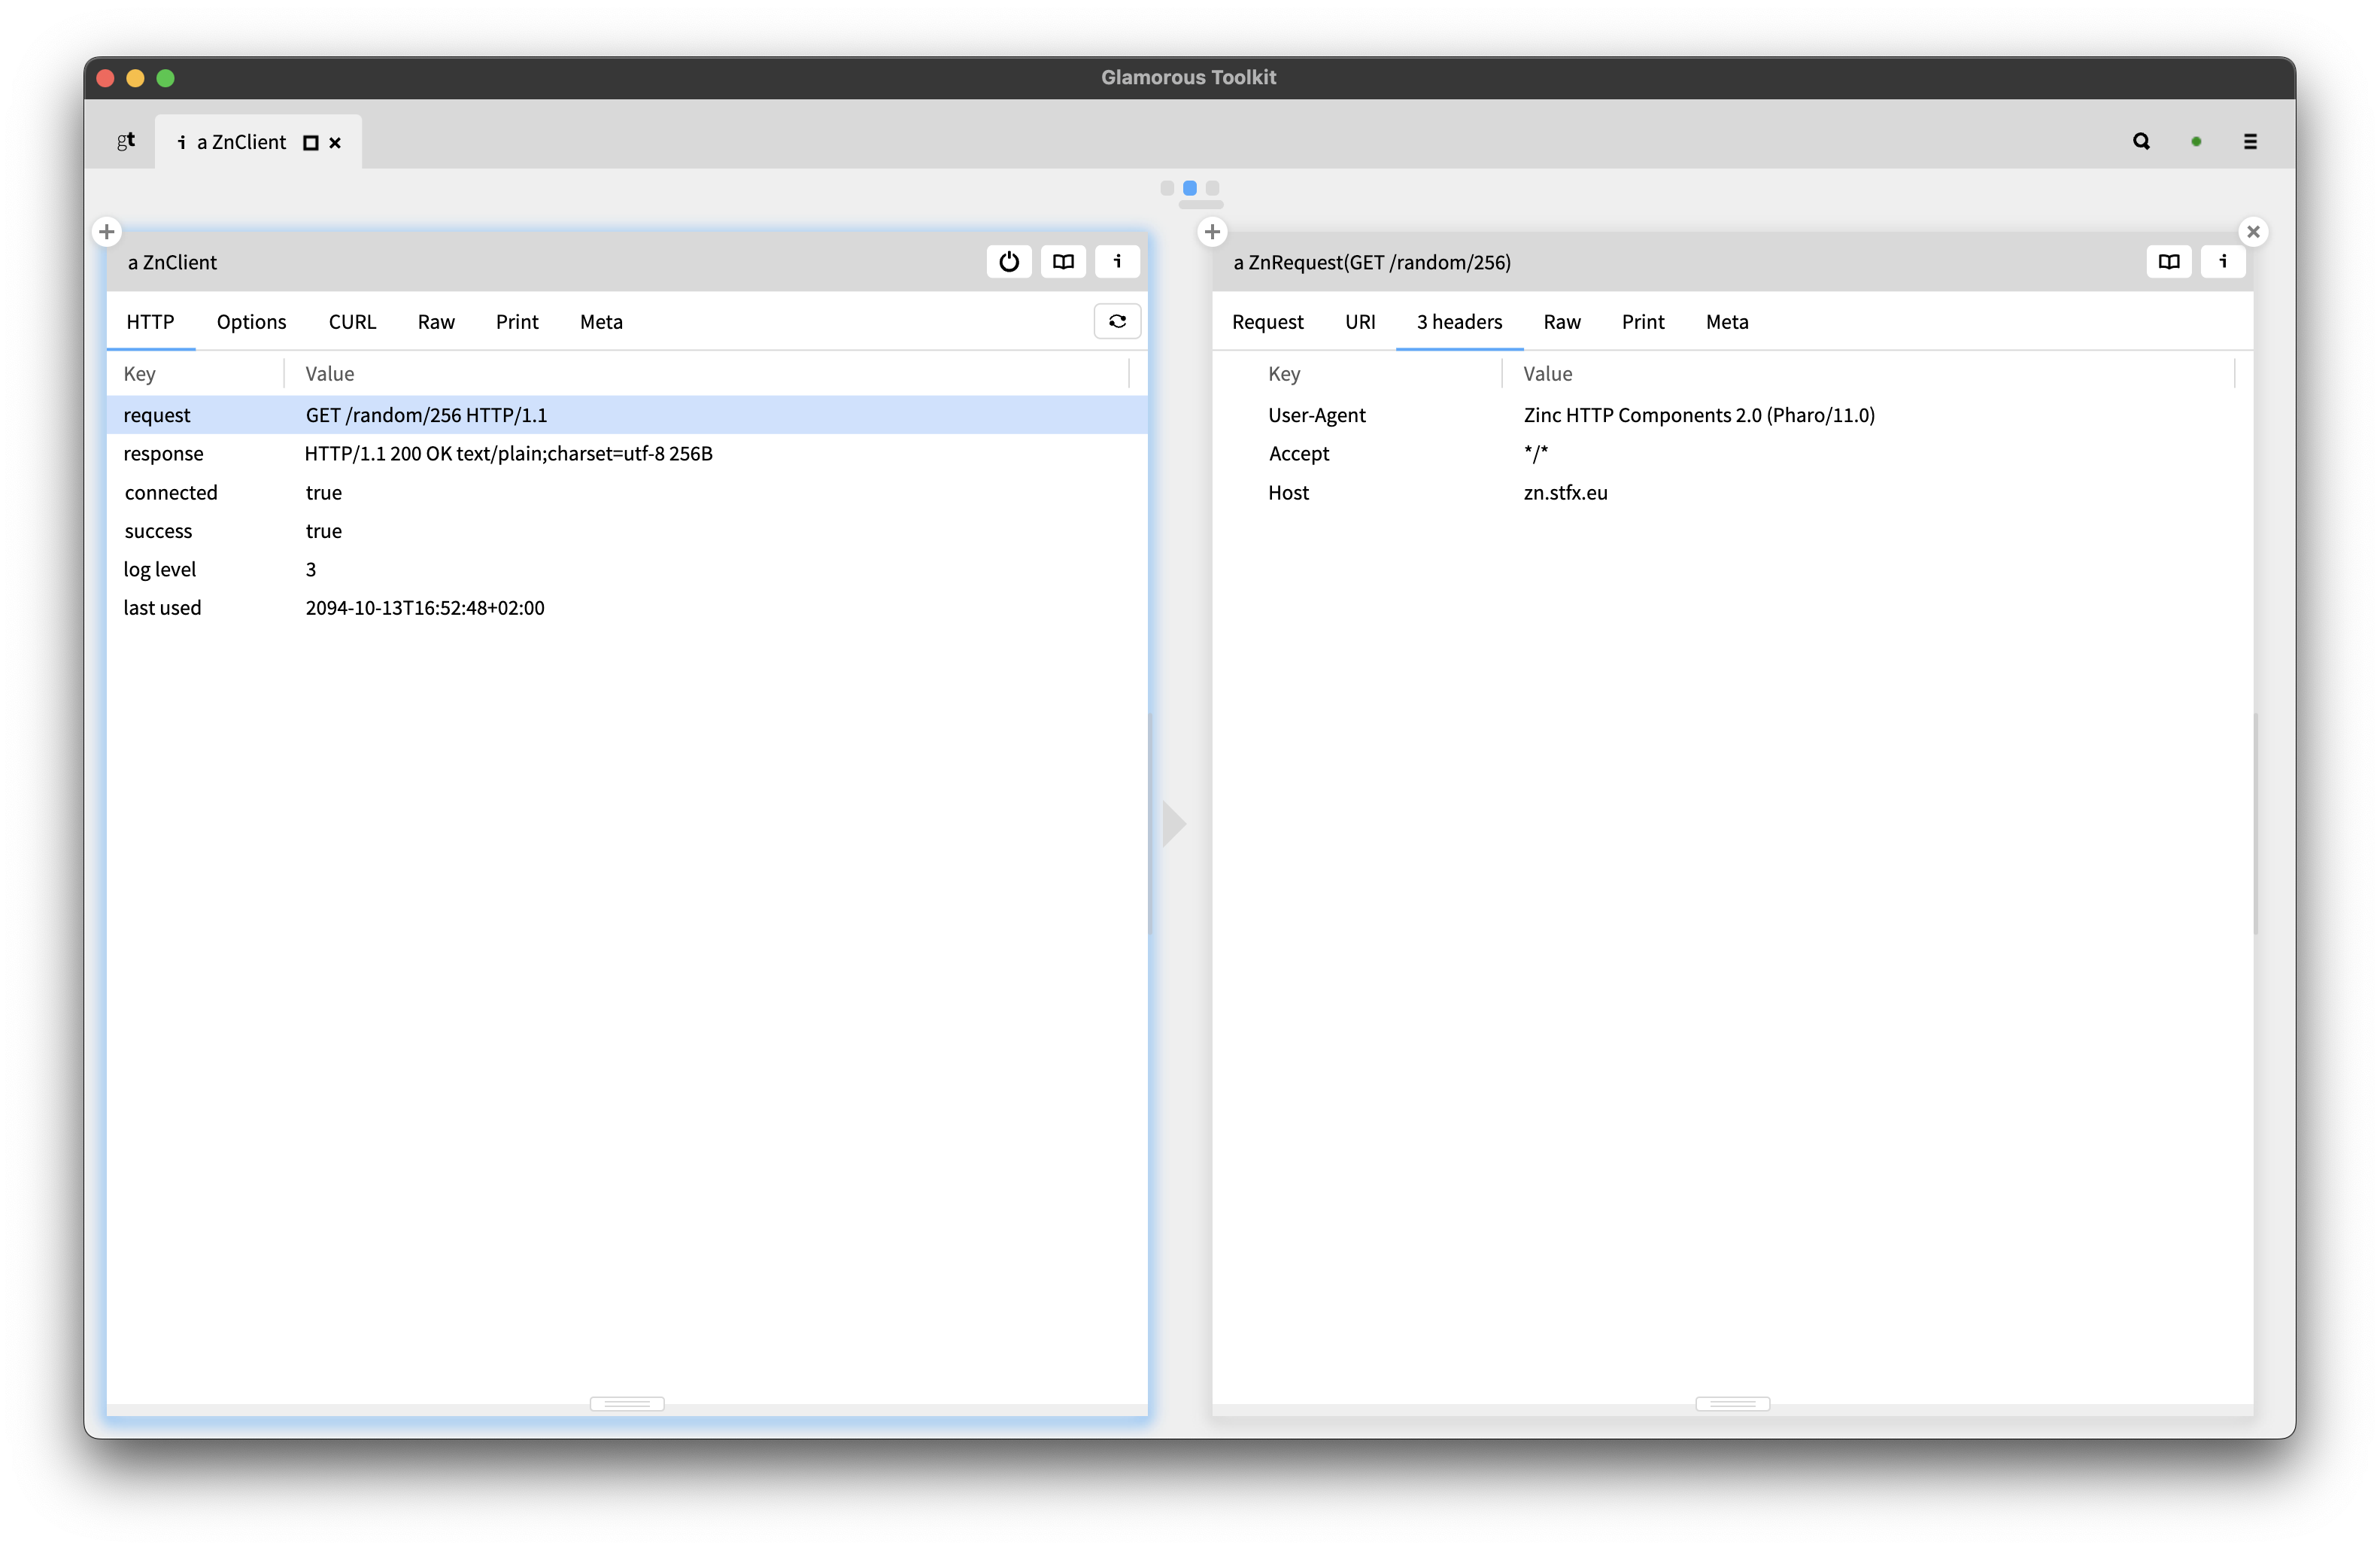The image size is (2380, 1550).
Task: Click the info icon on the ZnRequest pane
Action: (x=2223, y=261)
